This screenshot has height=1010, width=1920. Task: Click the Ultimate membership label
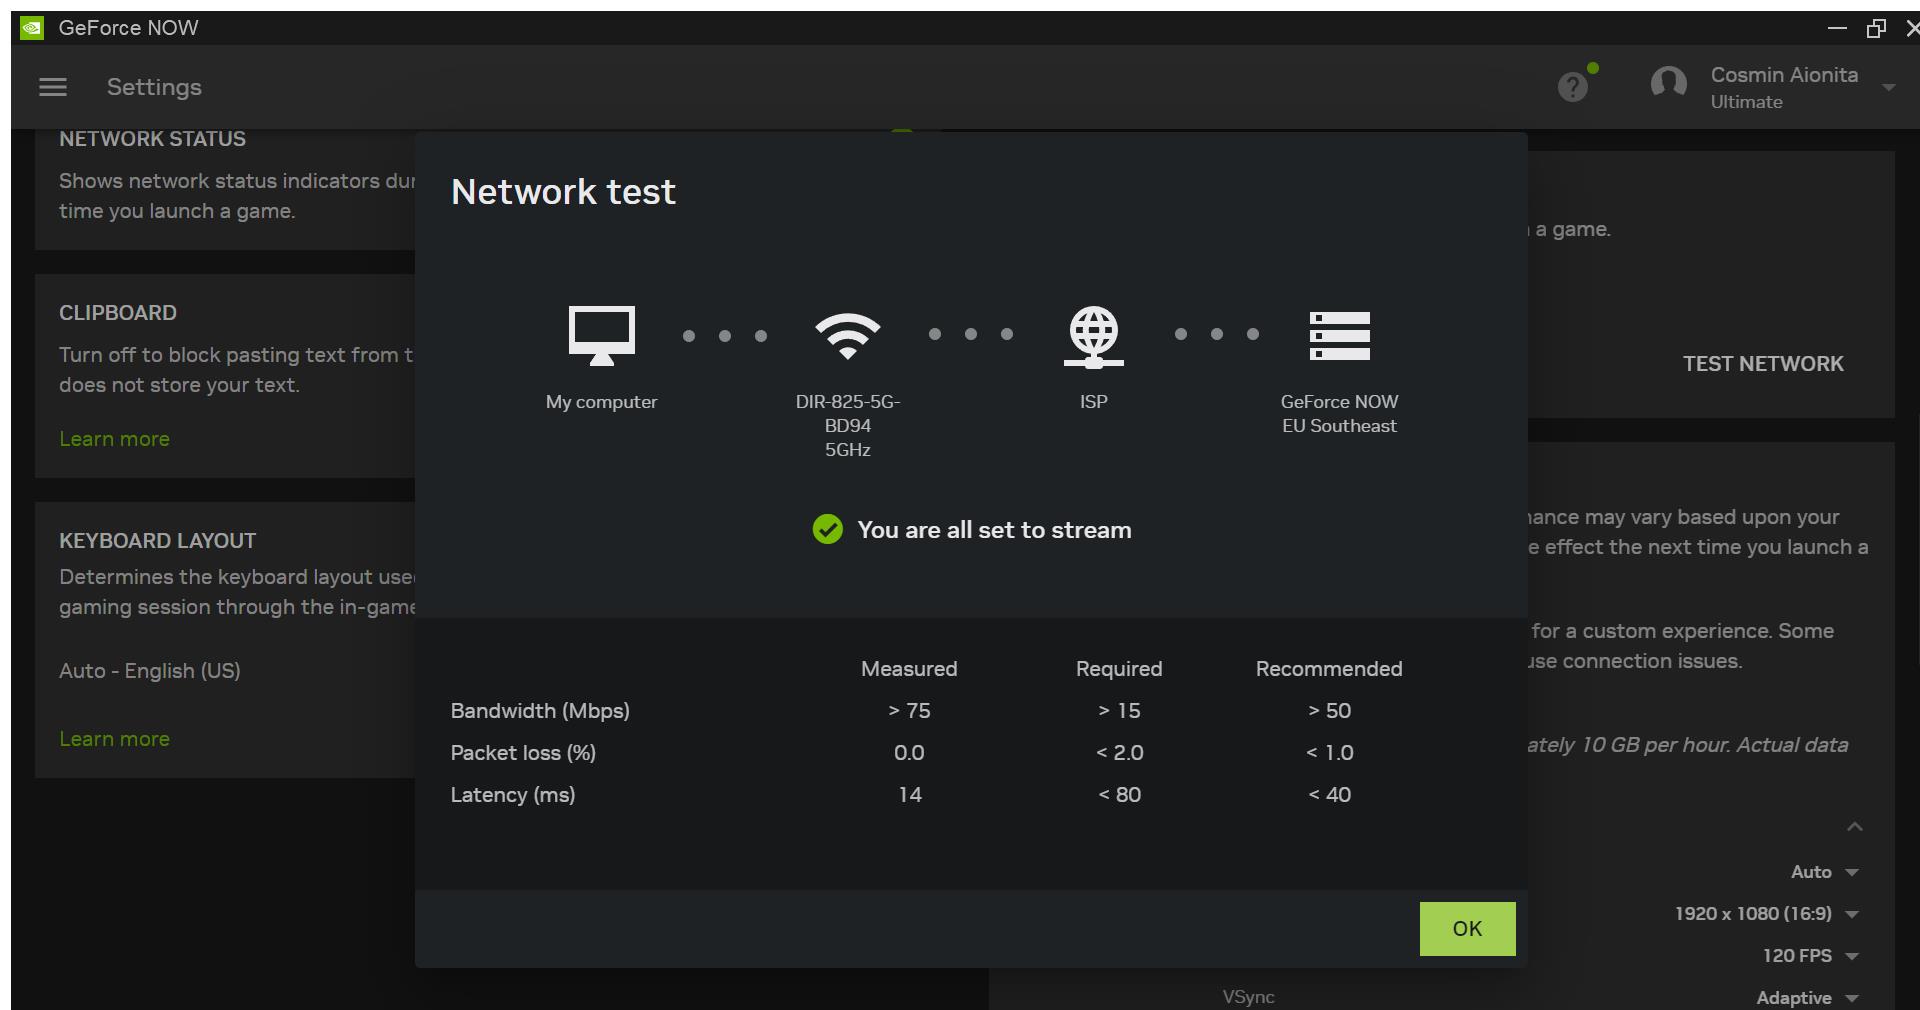(1746, 102)
